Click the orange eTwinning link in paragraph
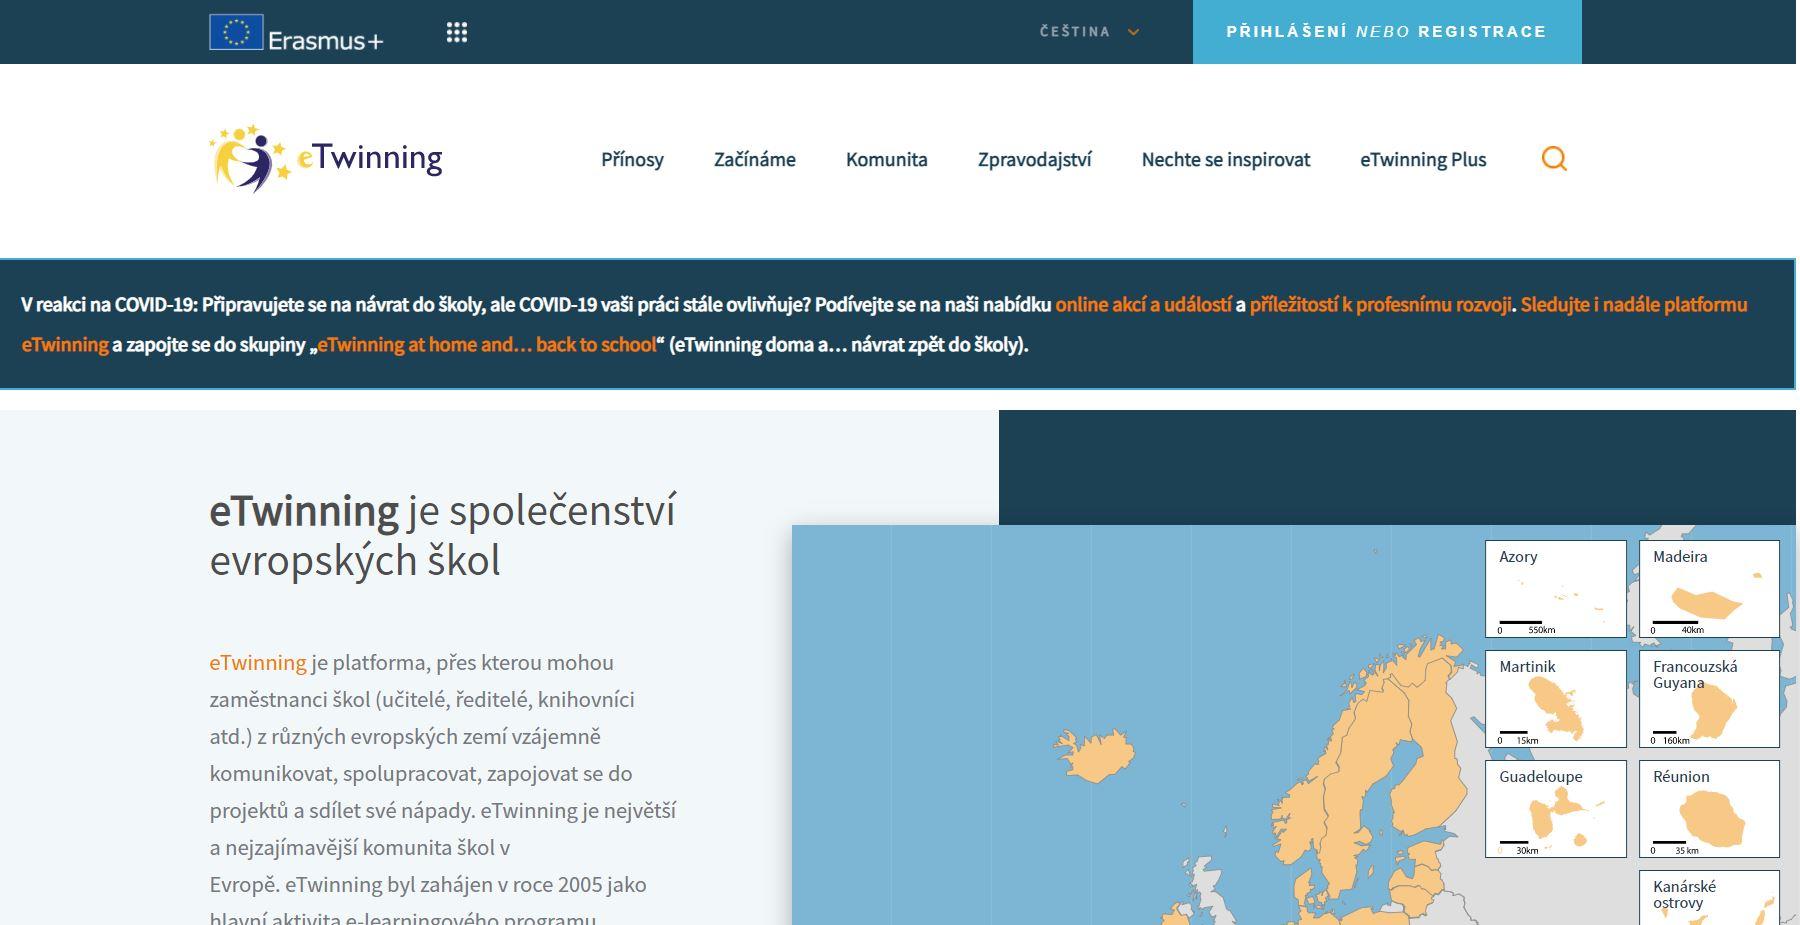This screenshot has width=1800, height=925. coord(258,663)
